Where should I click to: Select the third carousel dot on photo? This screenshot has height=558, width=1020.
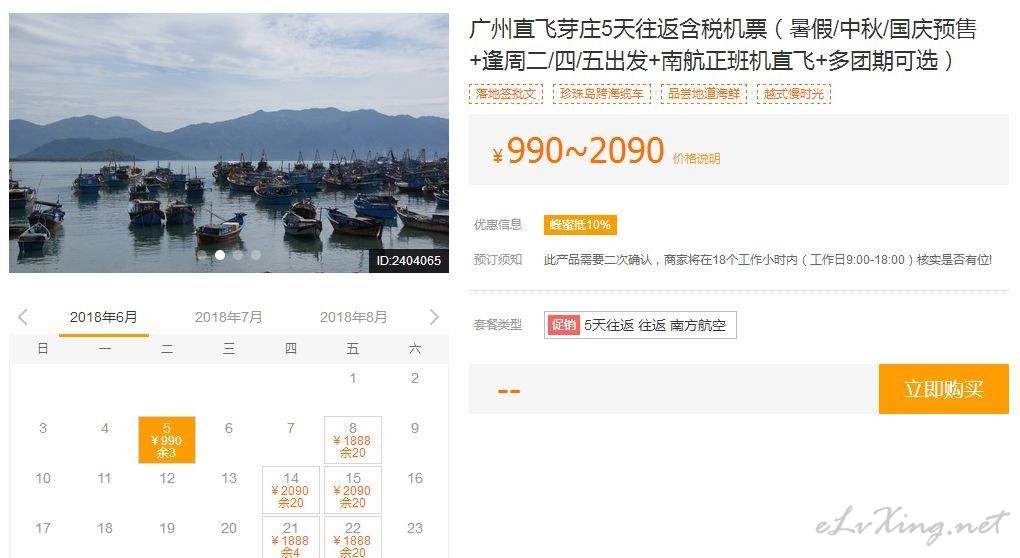[238, 255]
